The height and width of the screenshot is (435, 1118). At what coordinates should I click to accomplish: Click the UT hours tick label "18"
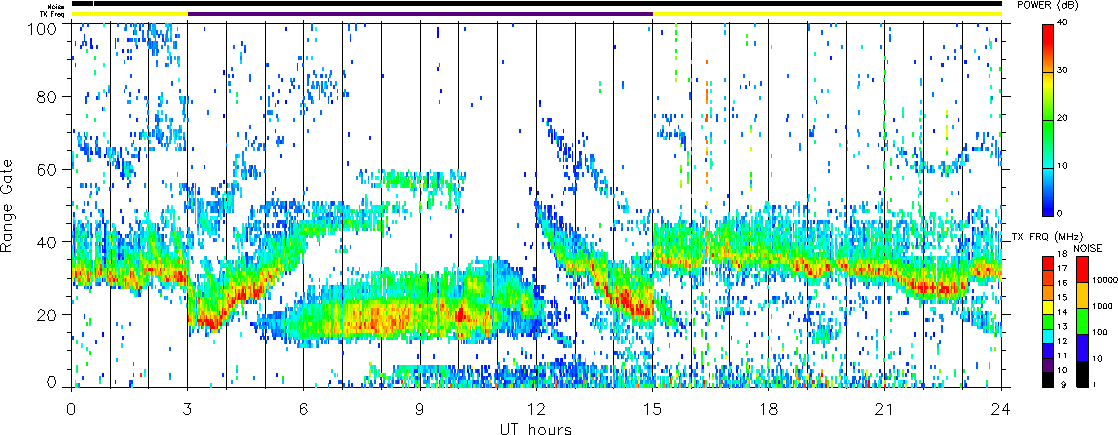[x=769, y=409]
